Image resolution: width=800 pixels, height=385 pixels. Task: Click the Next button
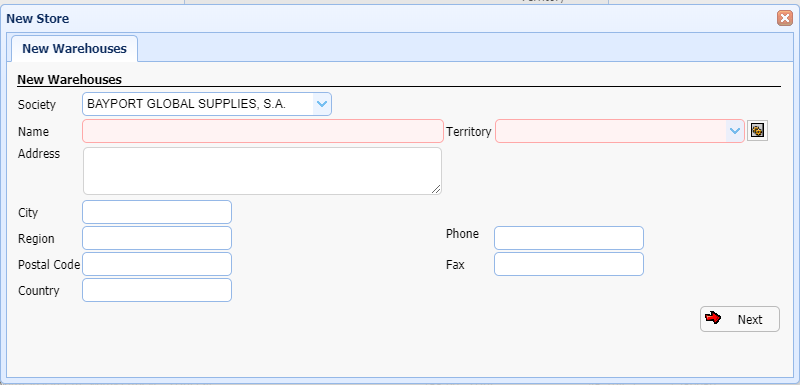click(x=740, y=319)
